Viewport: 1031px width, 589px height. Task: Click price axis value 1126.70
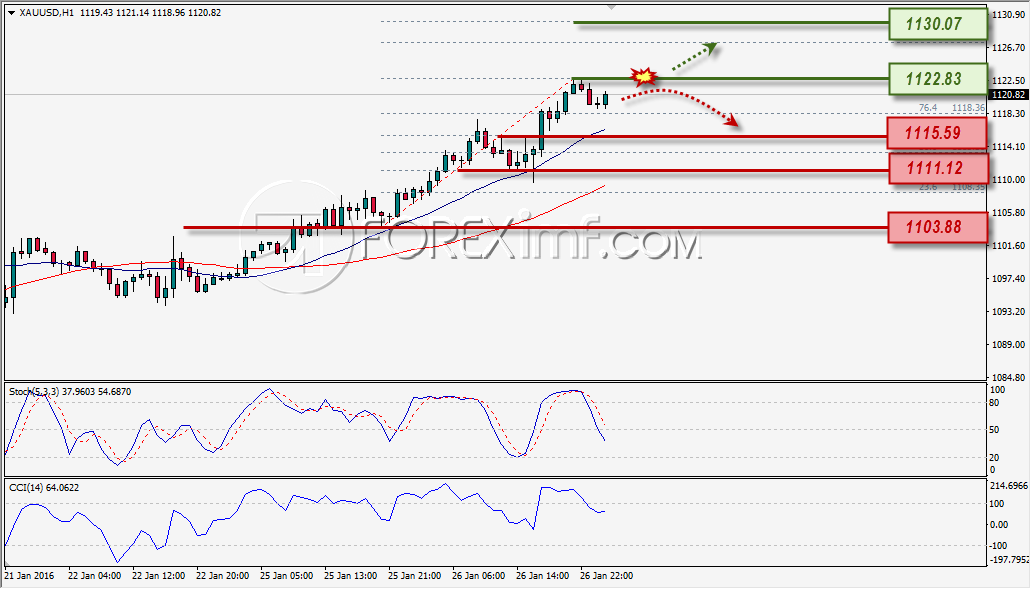tap(1009, 48)
